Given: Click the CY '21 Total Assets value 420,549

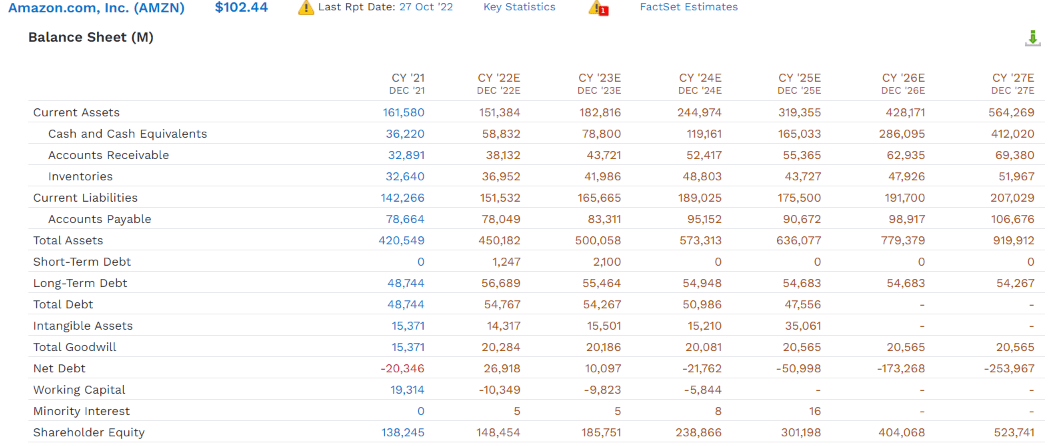Looking at the screenshot, I should (x=402, y=241).
